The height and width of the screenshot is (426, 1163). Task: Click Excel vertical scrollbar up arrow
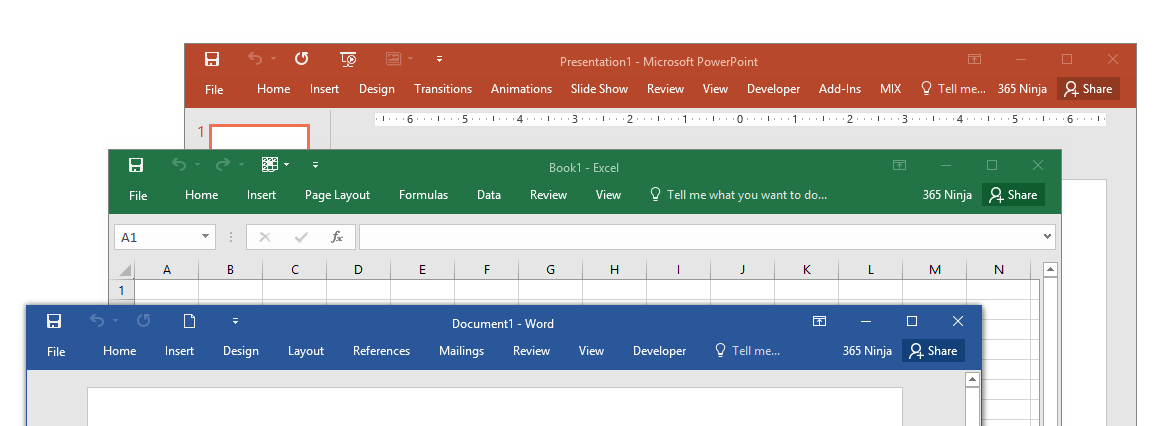pos(1050,269)
